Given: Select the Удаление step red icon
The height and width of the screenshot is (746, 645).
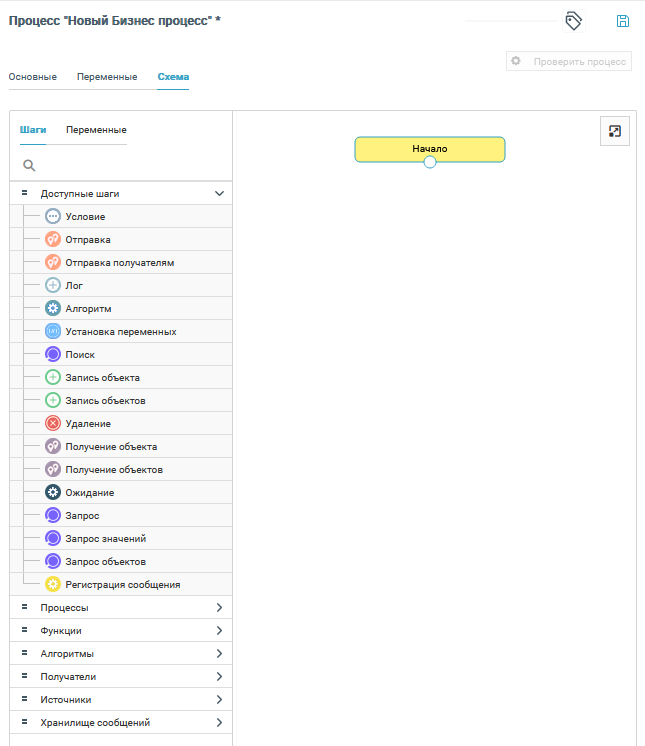Looking at the screenshot, I should [53, 424].
